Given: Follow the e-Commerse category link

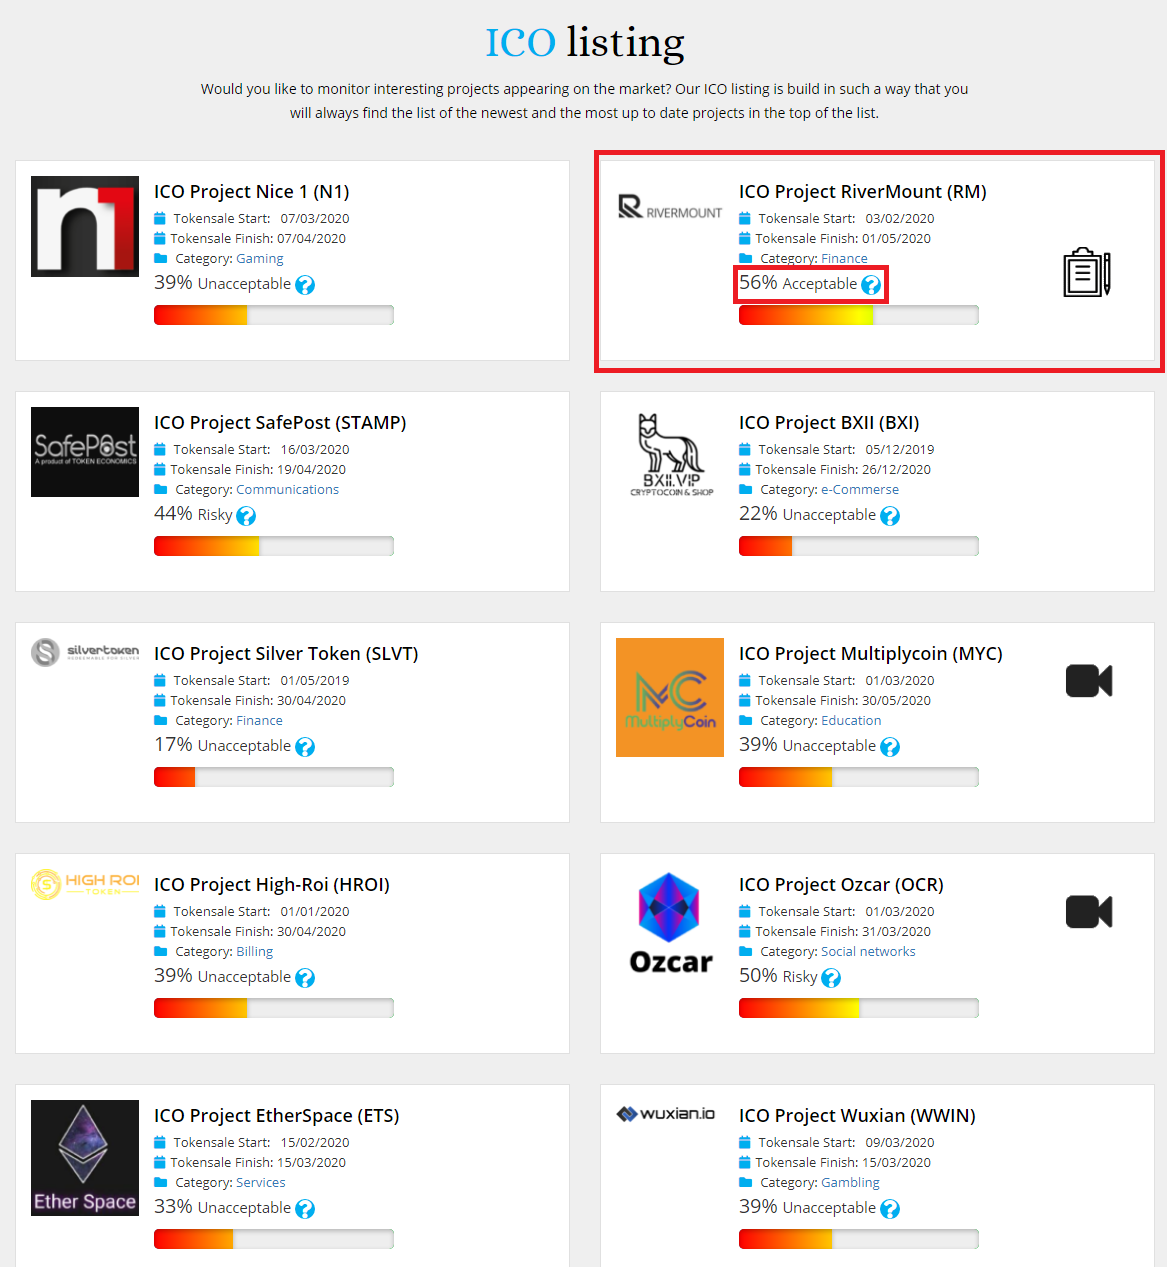Looking at the screenshot, I should click(860, 489).
